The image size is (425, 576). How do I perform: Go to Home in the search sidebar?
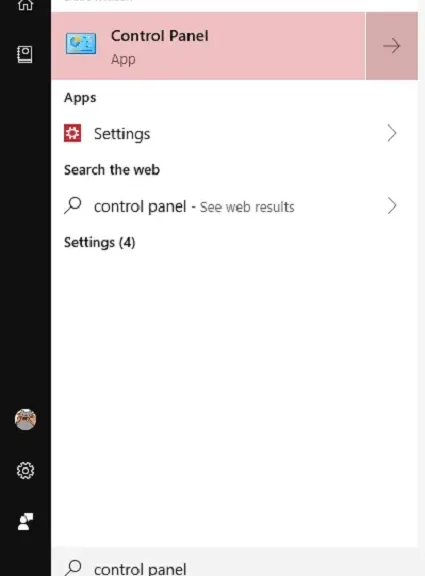pyautogui.click(x=25, y=4)
